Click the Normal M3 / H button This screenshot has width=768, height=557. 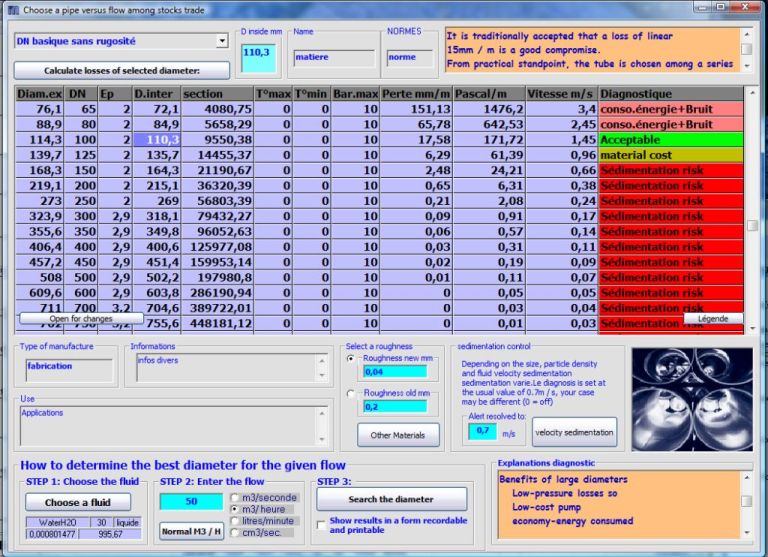pyautogui.click(x=191, y=531)
